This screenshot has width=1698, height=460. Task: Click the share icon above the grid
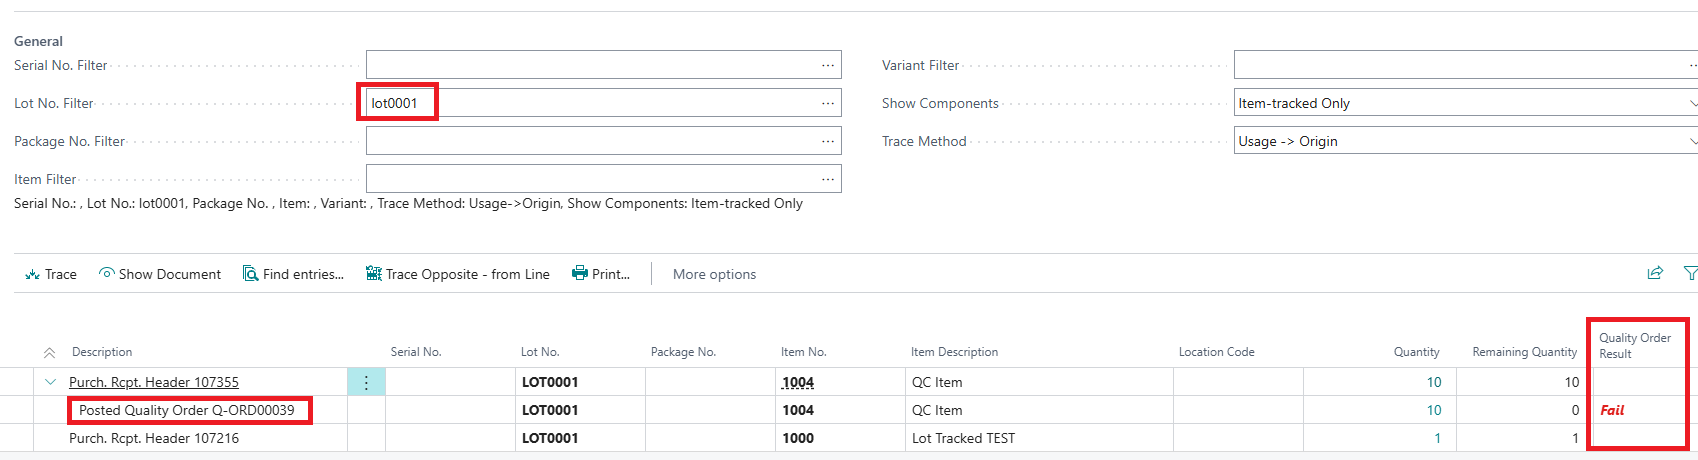1655,273
